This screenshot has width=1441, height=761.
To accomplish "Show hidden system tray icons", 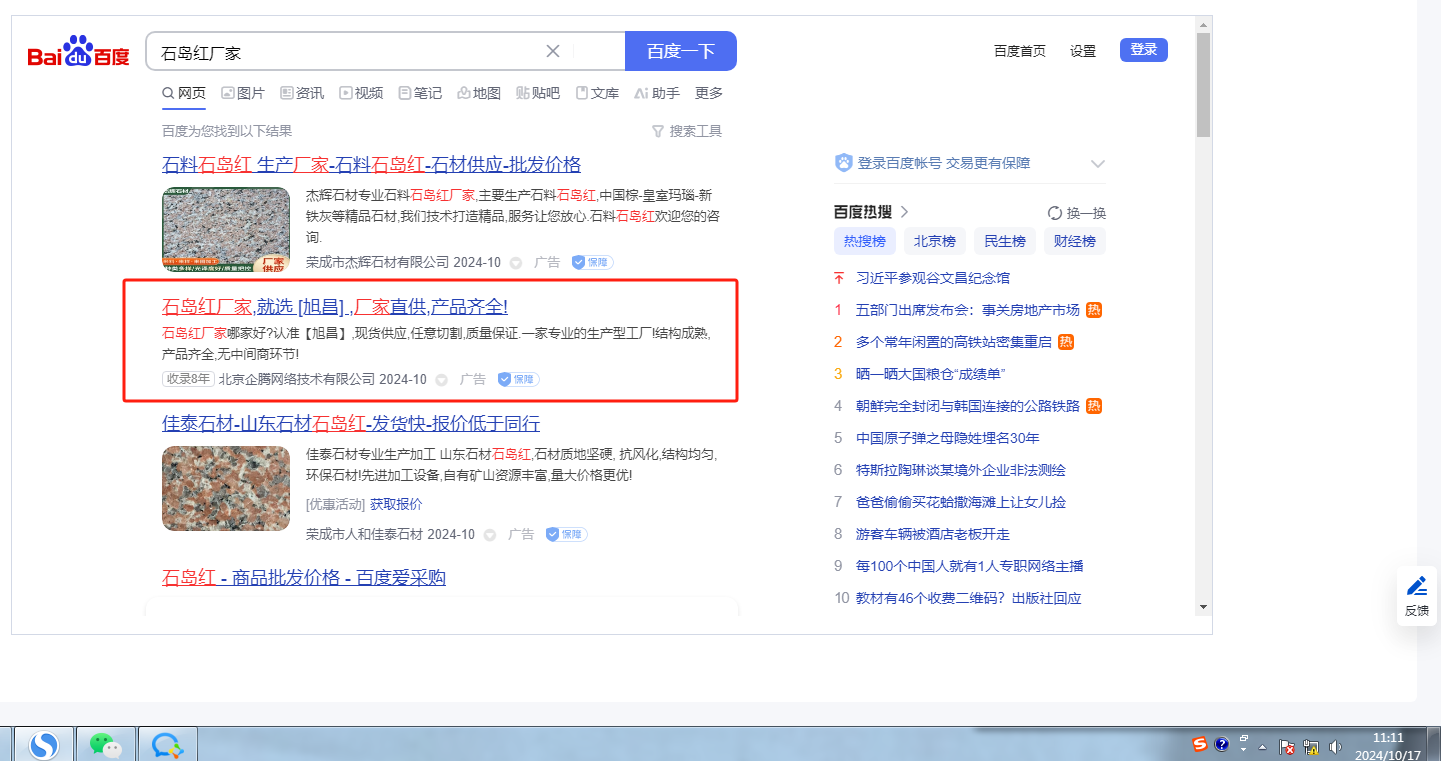I will (x=1262, y=747).
